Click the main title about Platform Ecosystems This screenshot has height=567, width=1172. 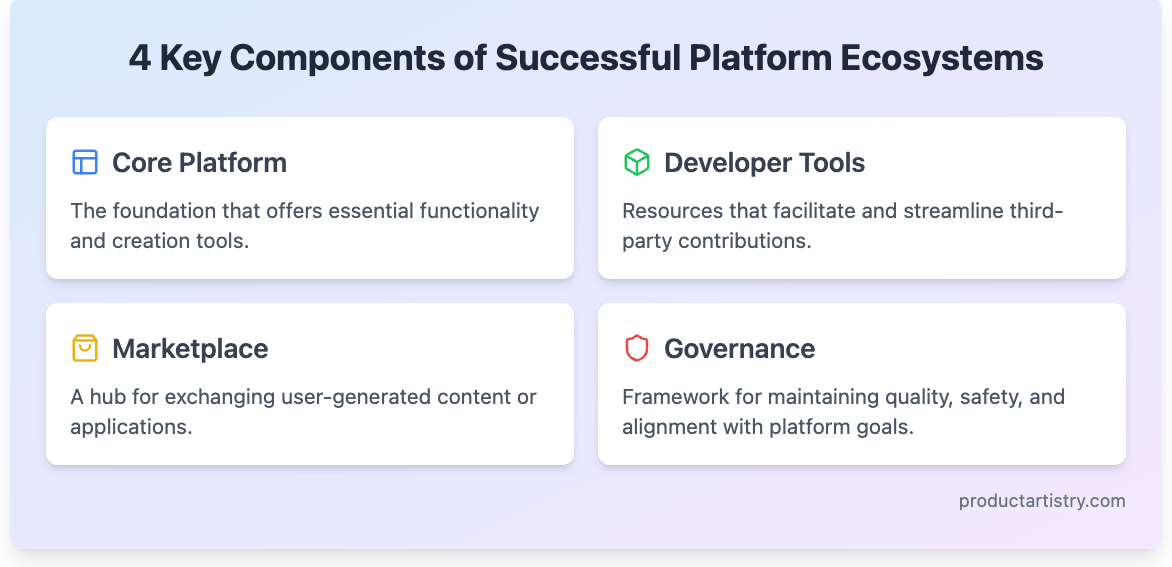586,58
